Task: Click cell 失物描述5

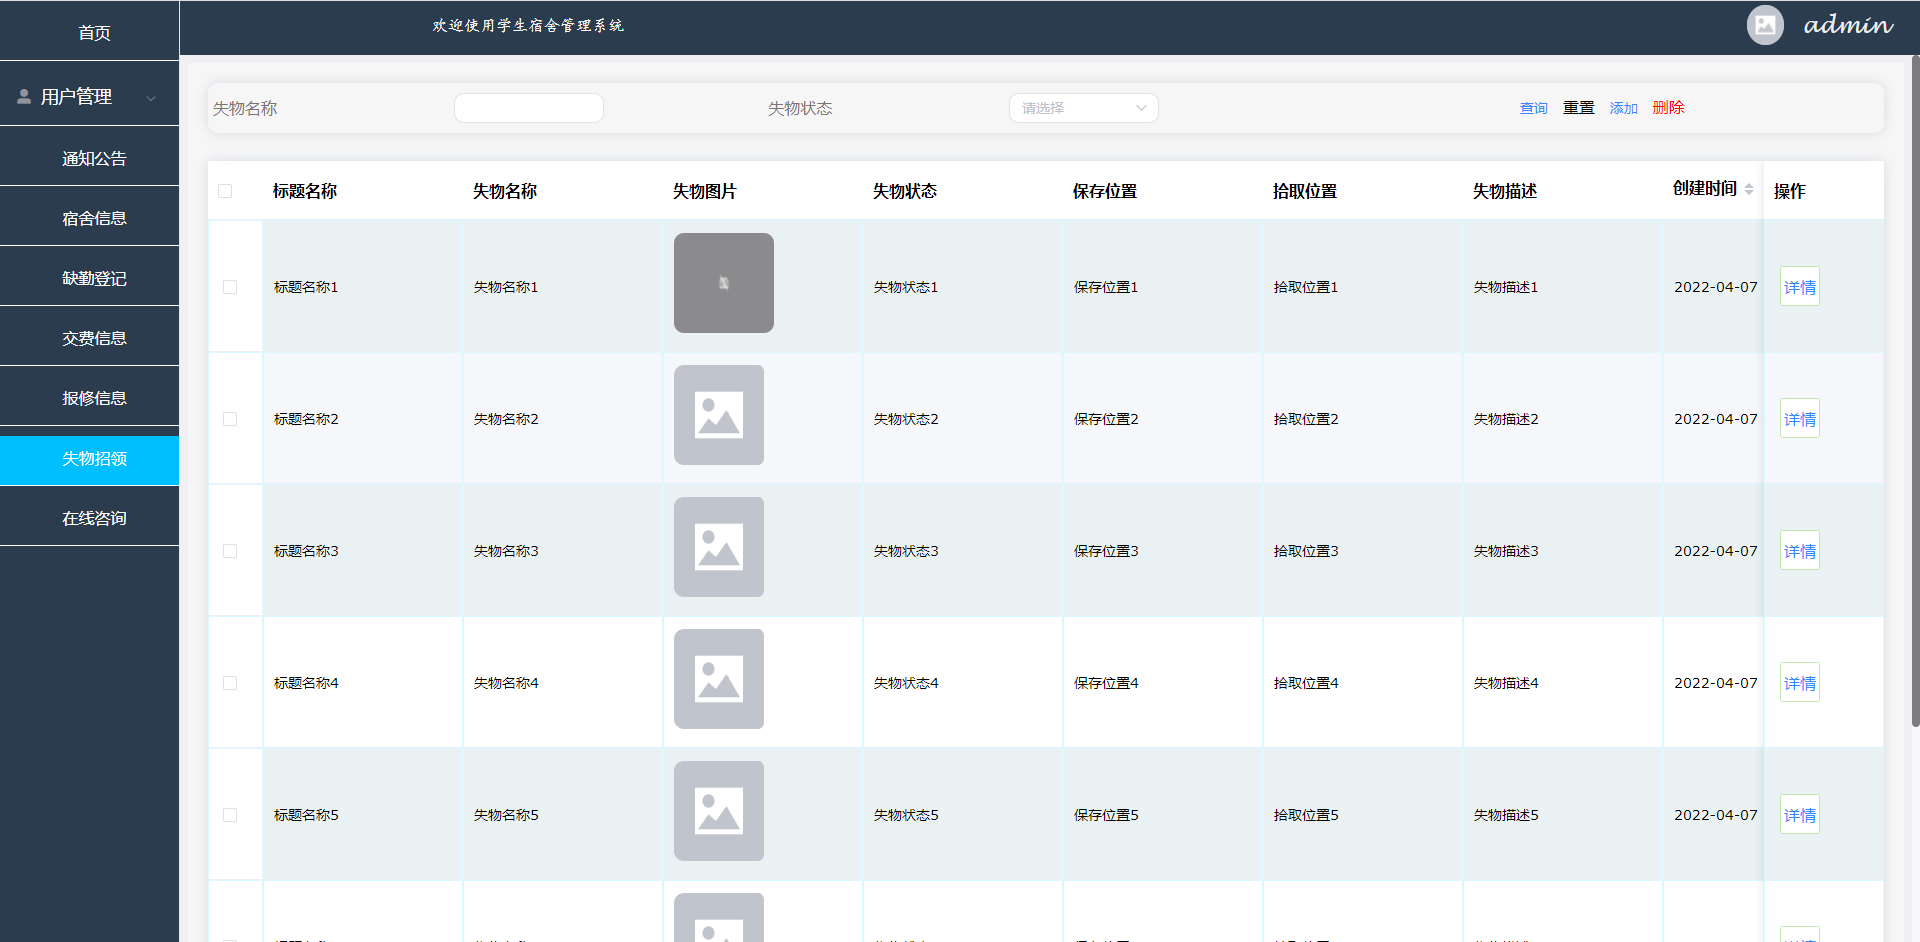Action: click(1506, 815)
